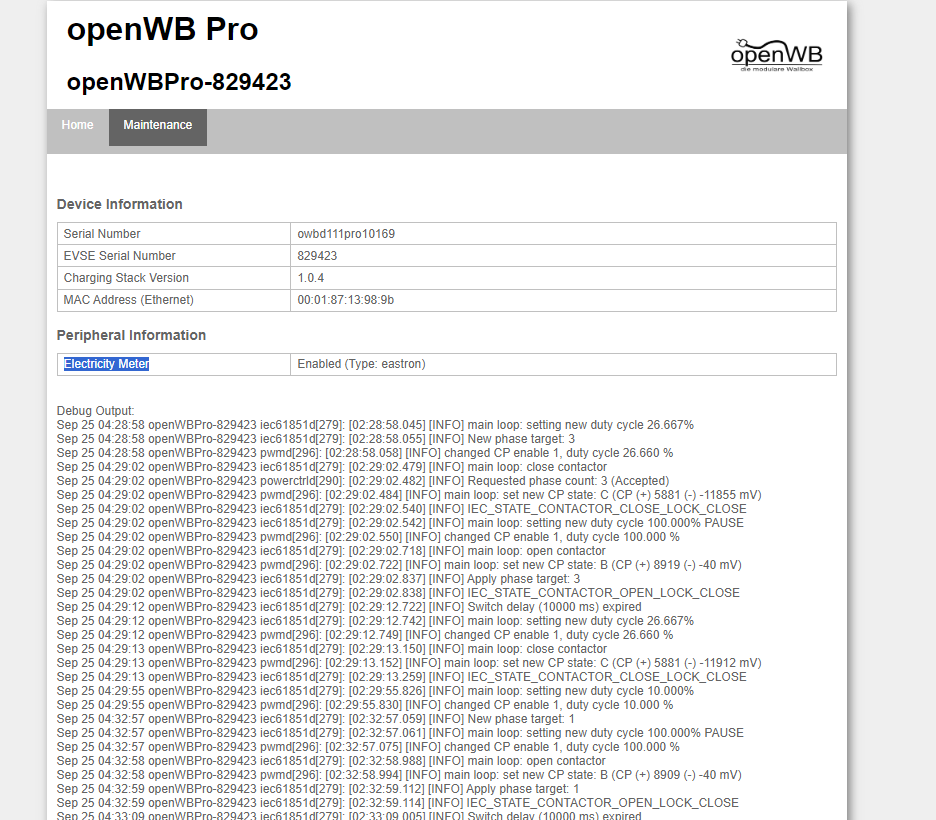Click log line setting duty cycle 26.667% at 02:28:58.045
Screen dimensions: 936x820
375,425
